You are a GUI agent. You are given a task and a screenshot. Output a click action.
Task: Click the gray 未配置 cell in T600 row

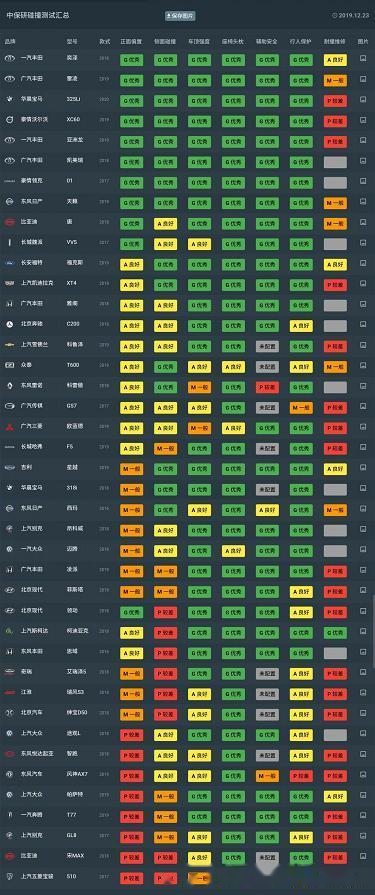point(267,366)
